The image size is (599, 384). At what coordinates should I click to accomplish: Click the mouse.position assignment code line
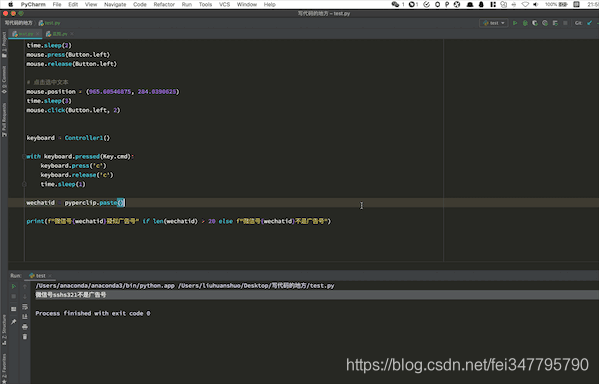[103, 92]
